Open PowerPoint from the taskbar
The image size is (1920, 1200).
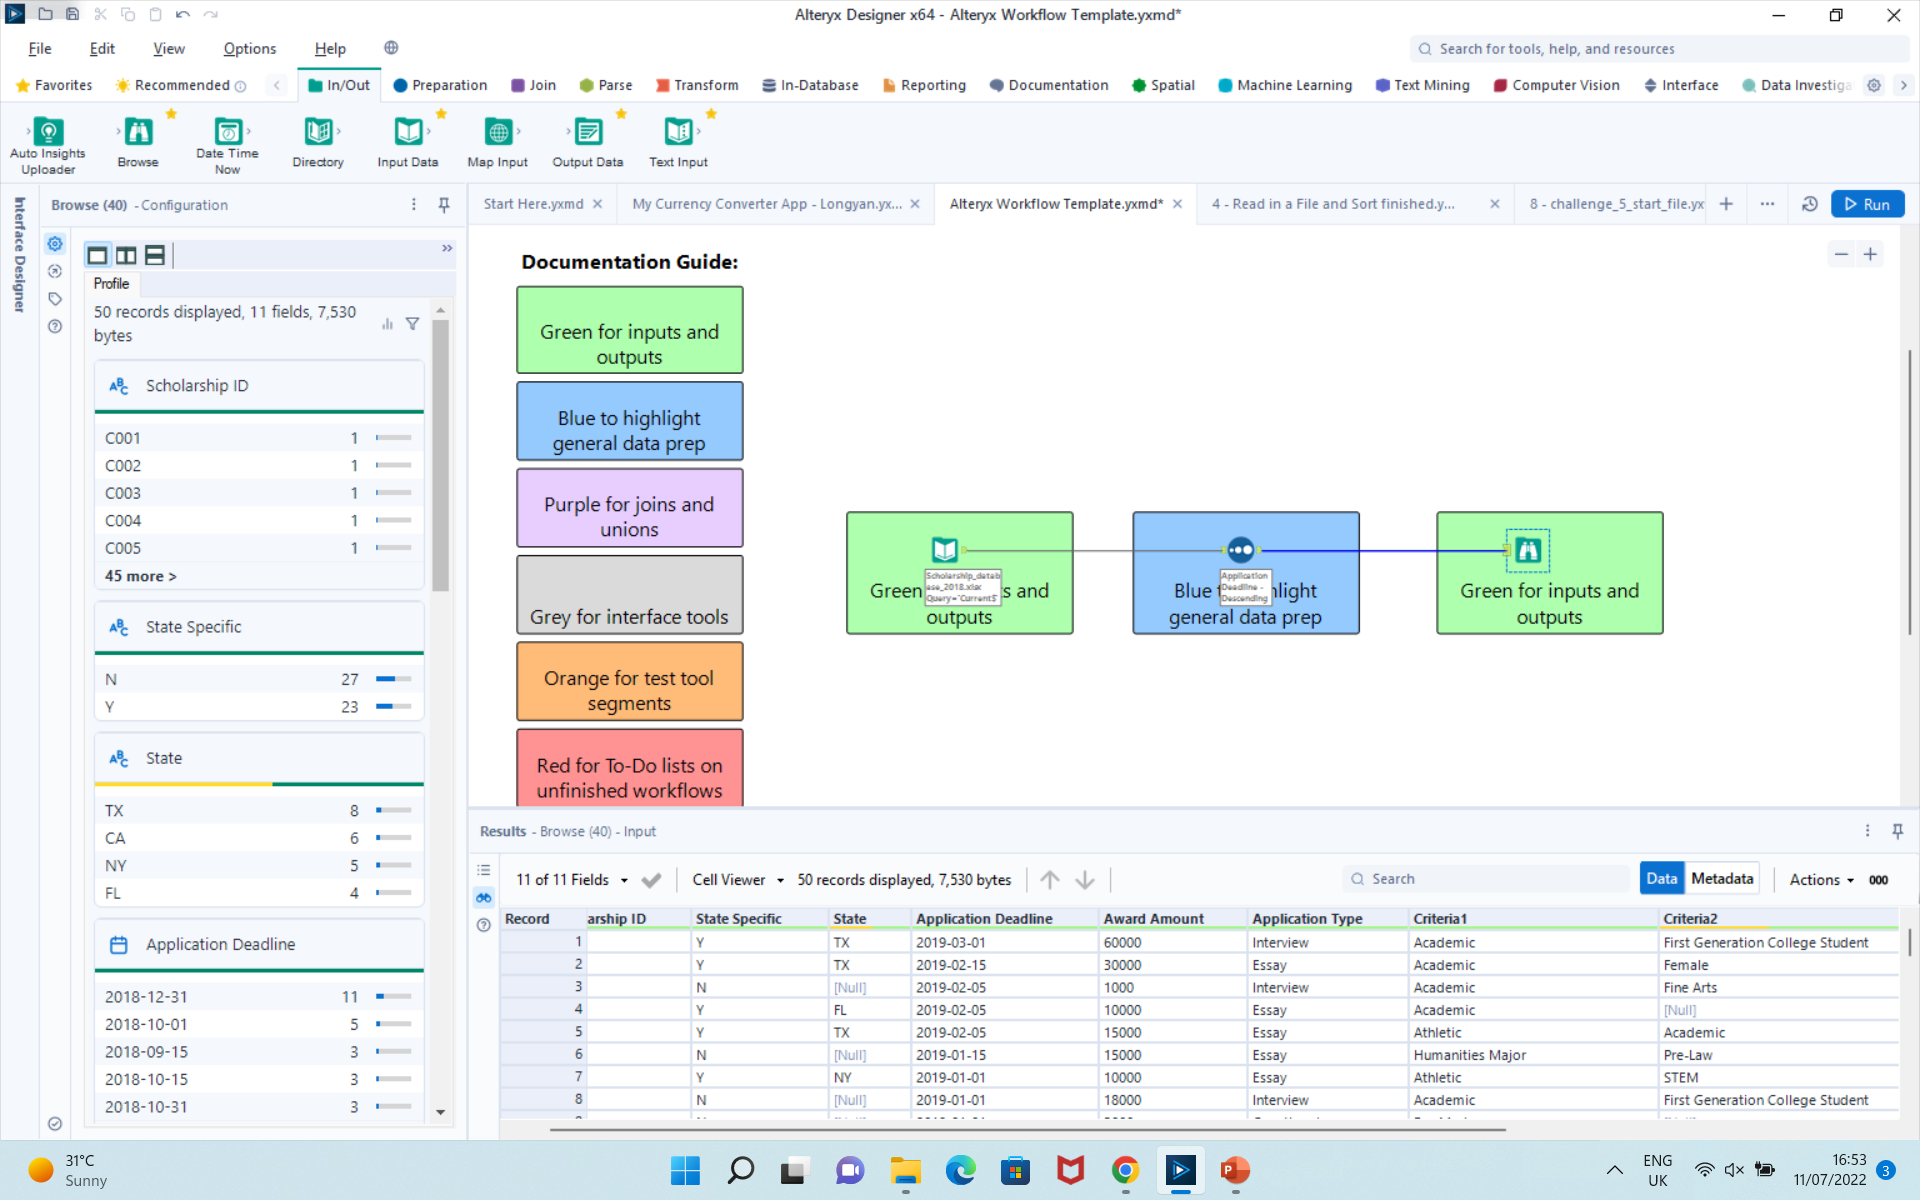click(x=1235, y=1170)
